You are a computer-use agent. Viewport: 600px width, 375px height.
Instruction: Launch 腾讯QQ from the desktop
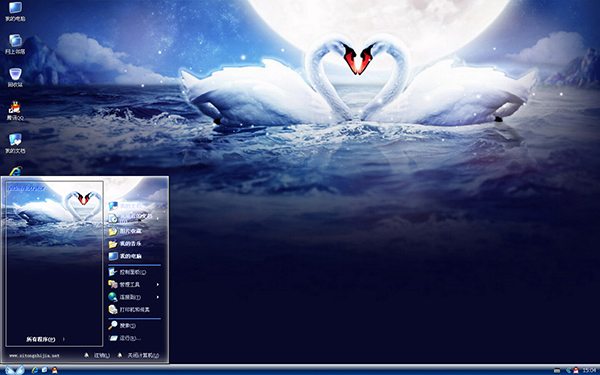coord(15,111)
